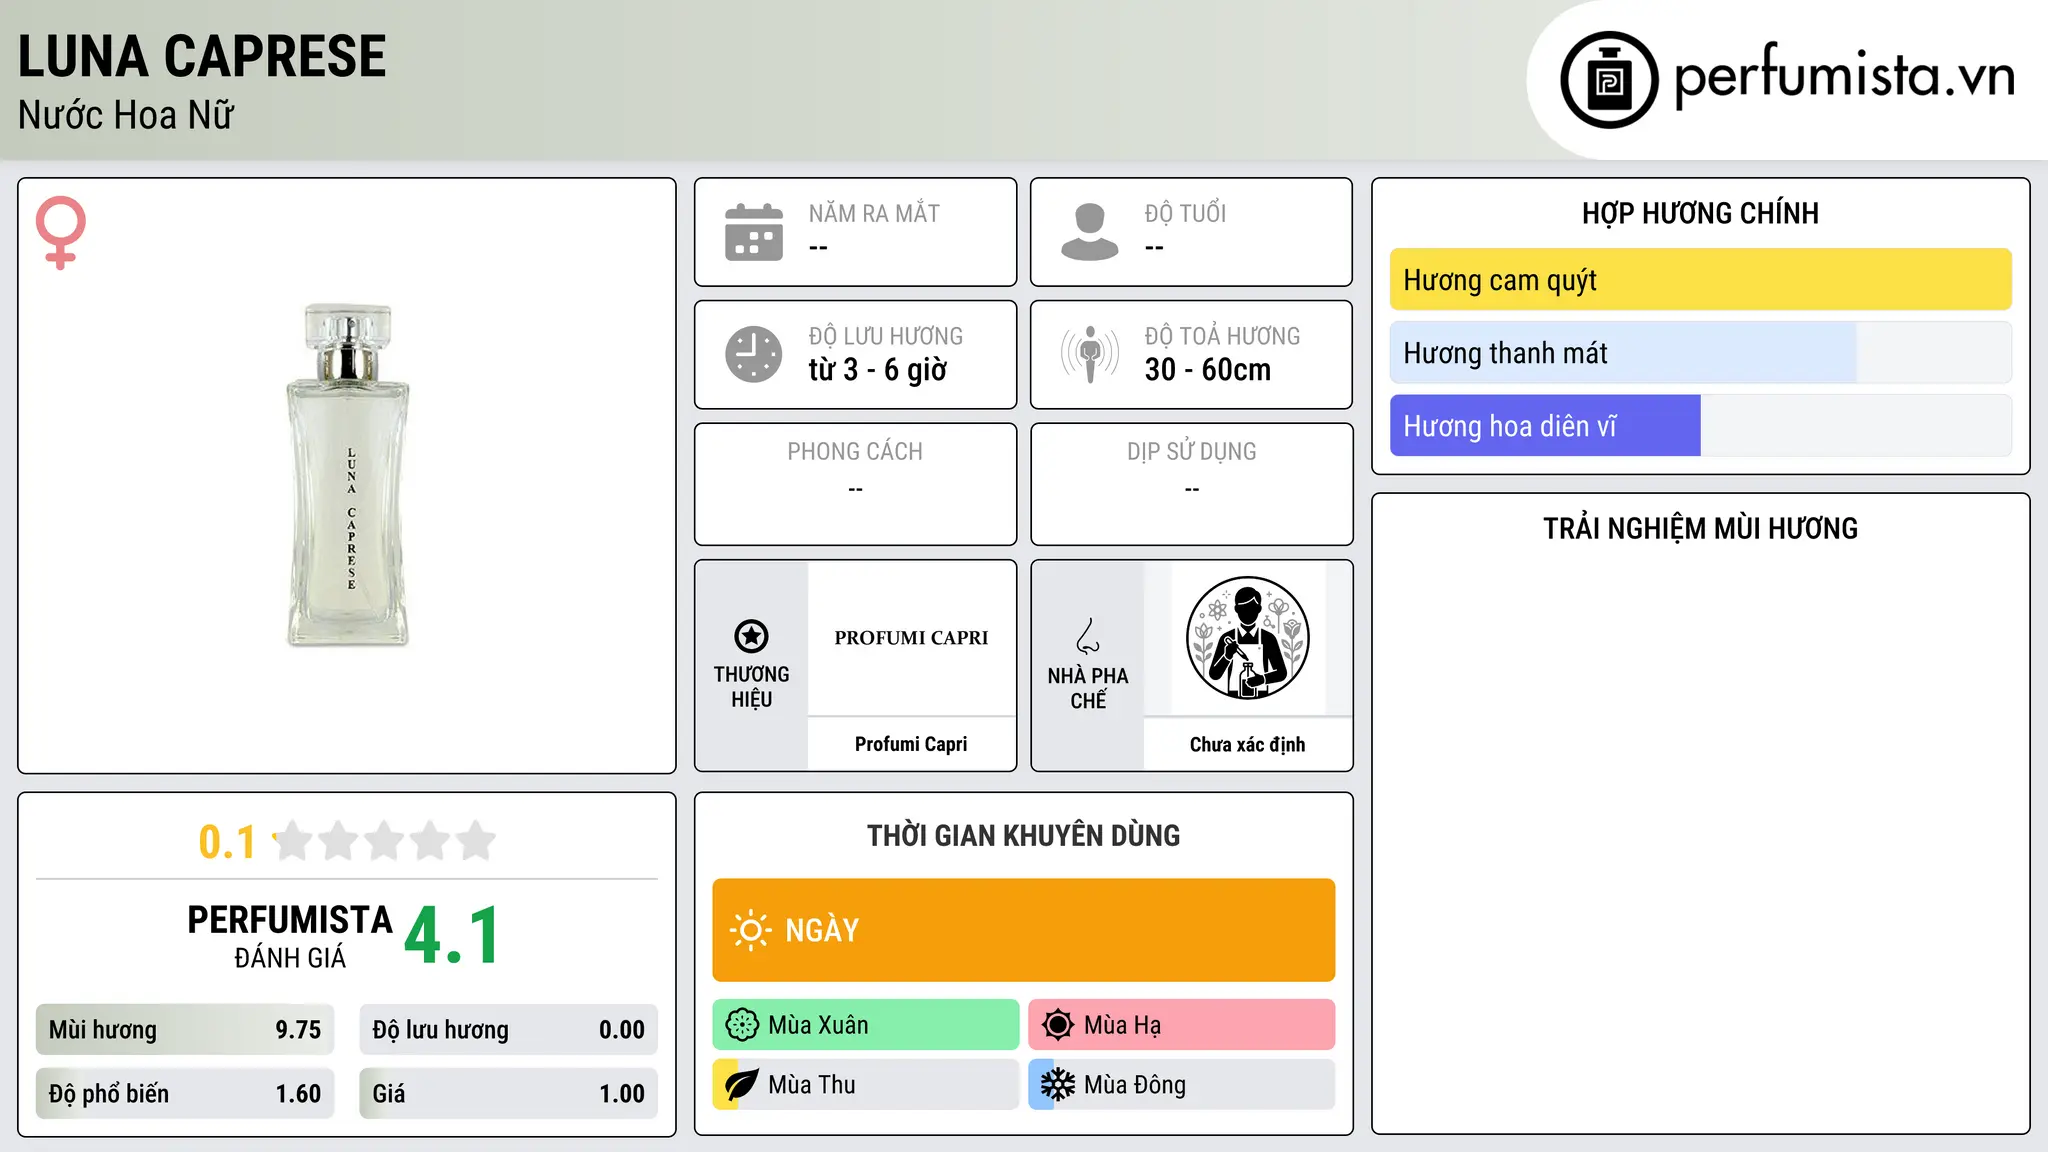Click the pink female gender symbol
The height and width of the screenshot is (1152, 2048).
[x=61, y=232]
